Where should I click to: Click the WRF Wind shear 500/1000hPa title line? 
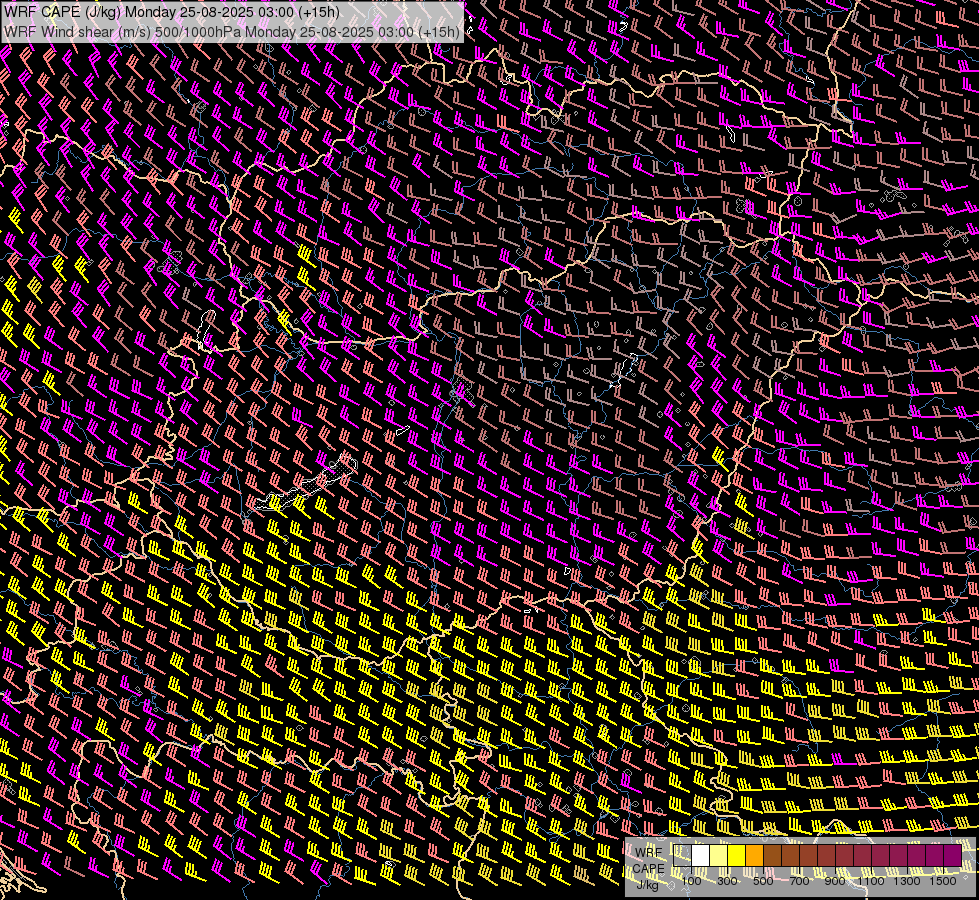coord(232,31)
